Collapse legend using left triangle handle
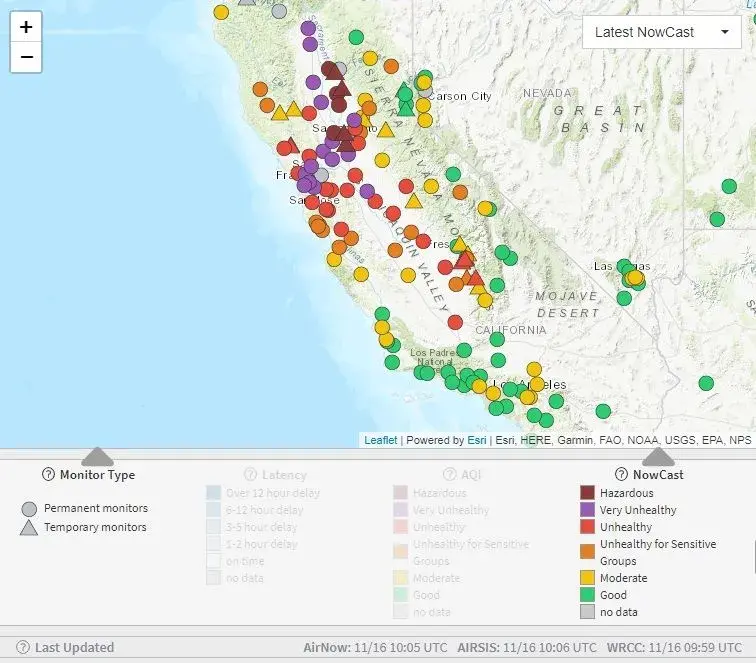The height and width of the screenshot is (663, 756). click(96, 457)
